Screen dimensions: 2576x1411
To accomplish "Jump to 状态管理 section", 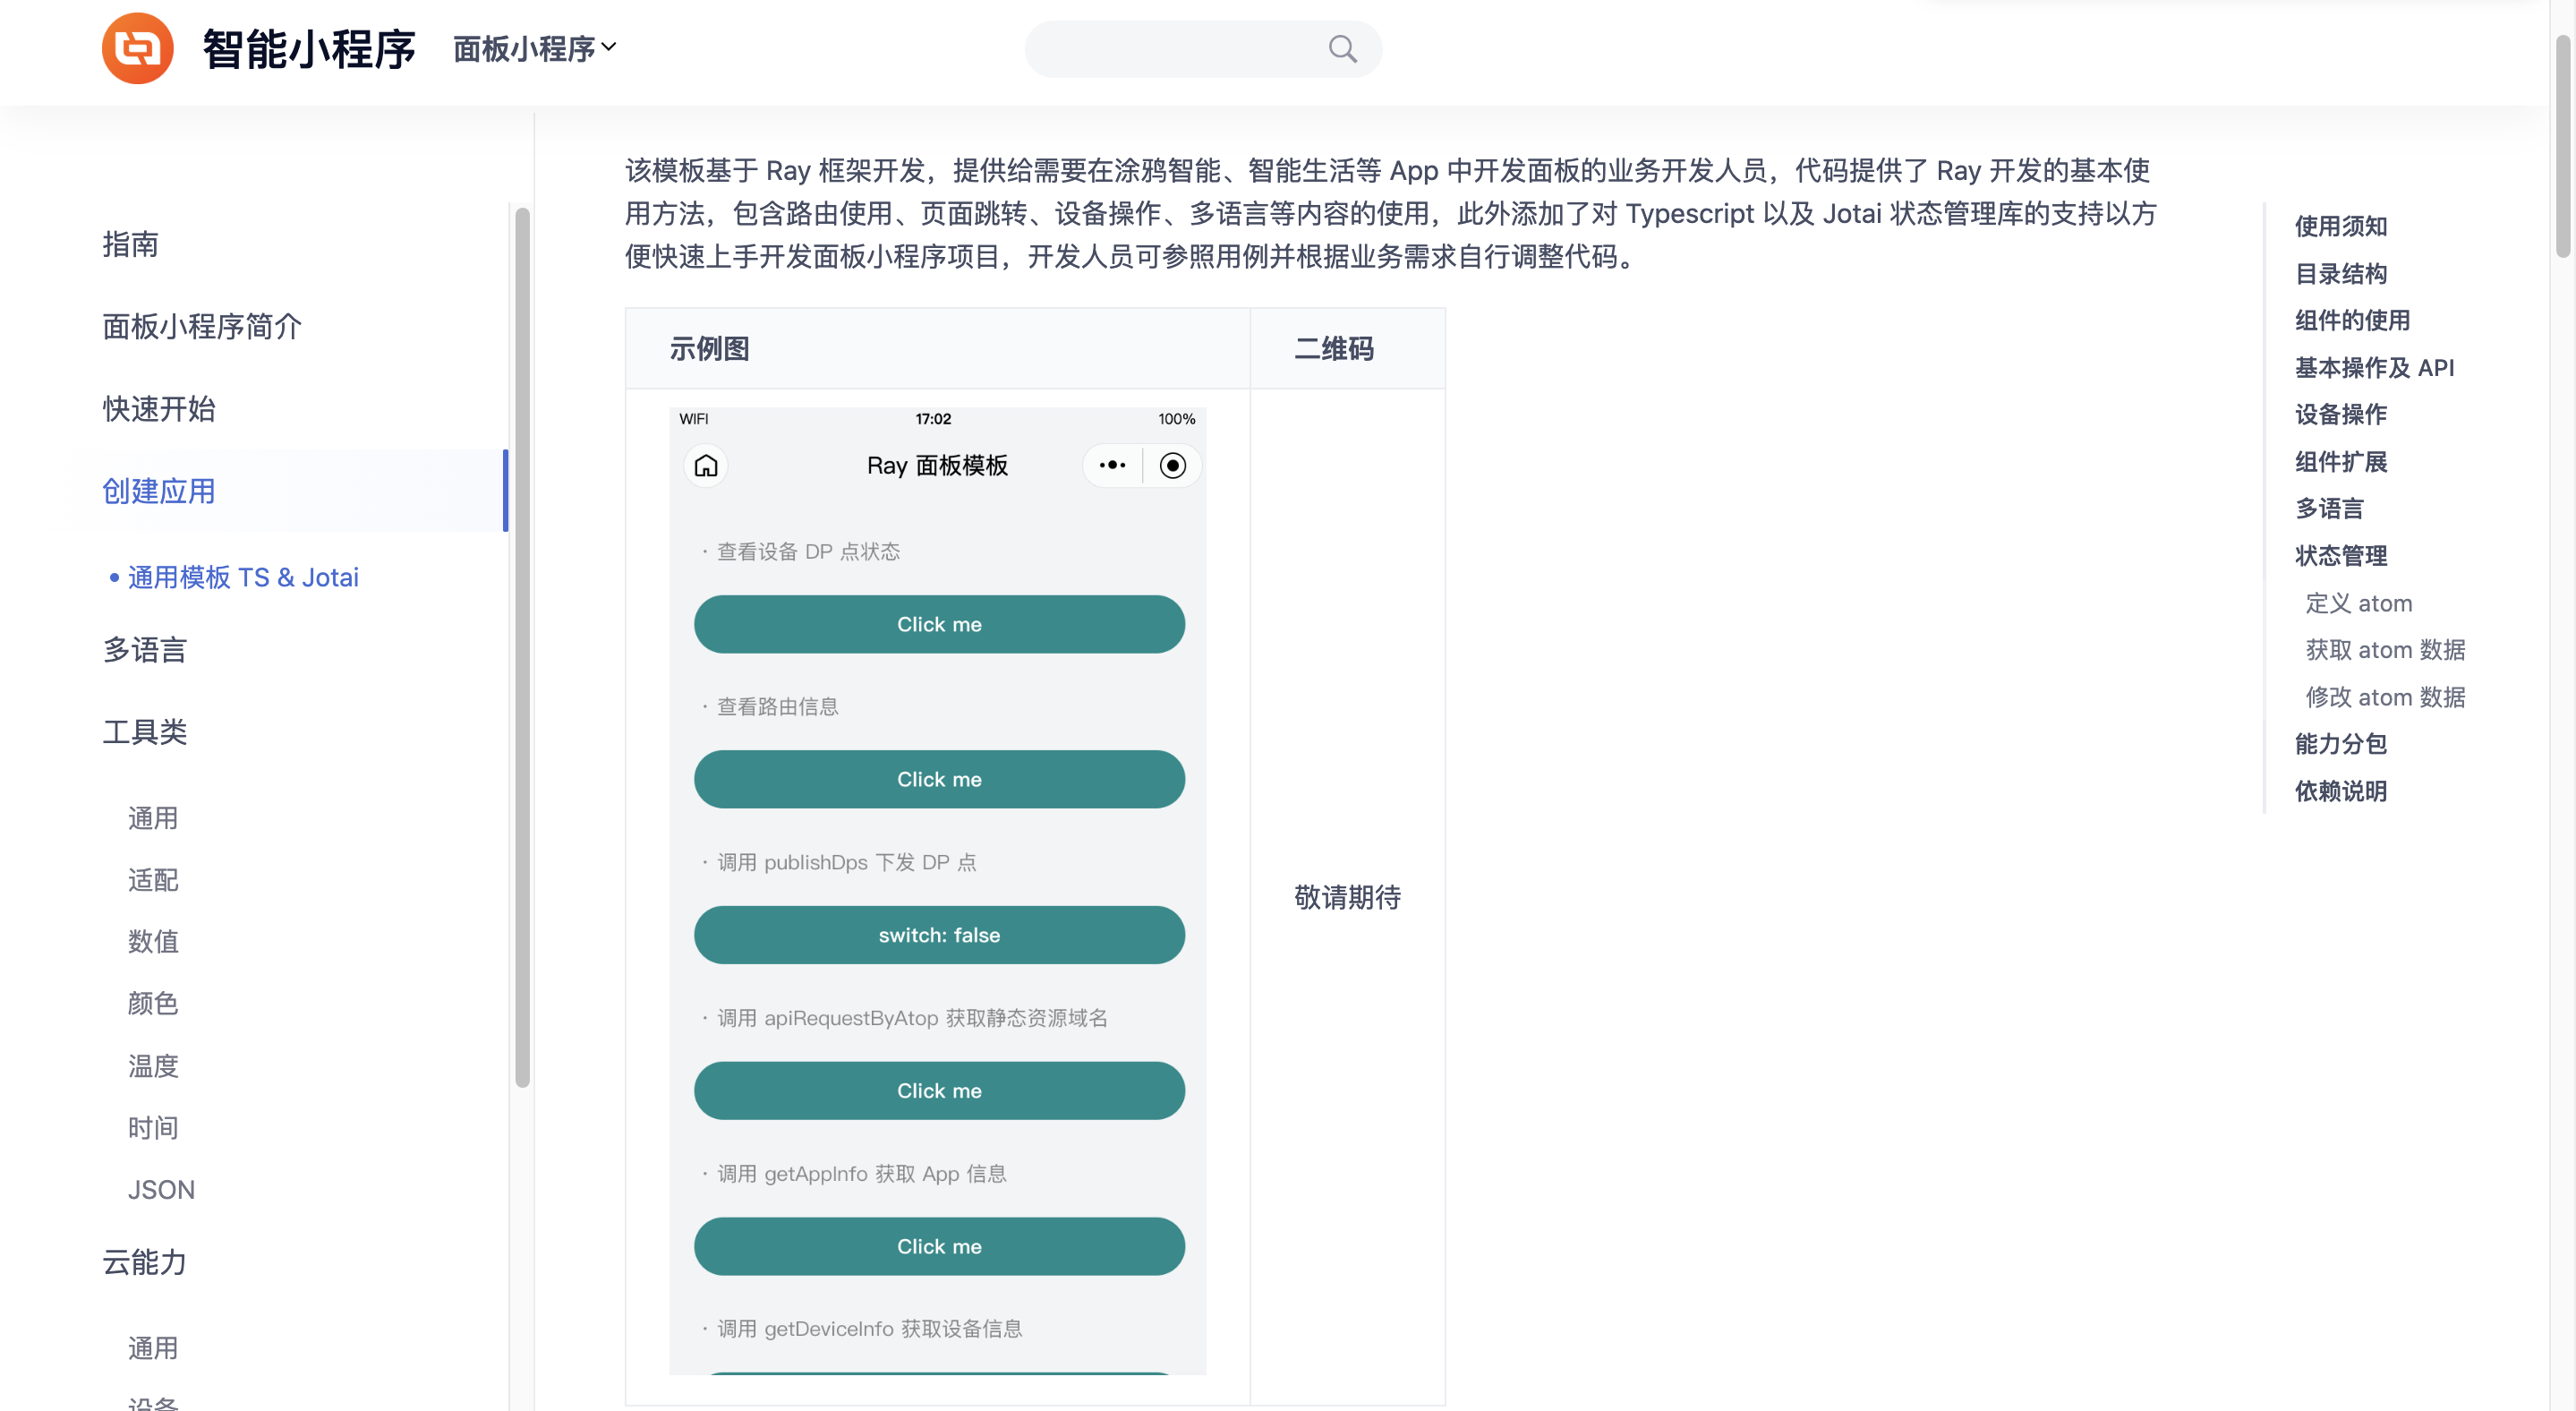I will coord(2341,556).
